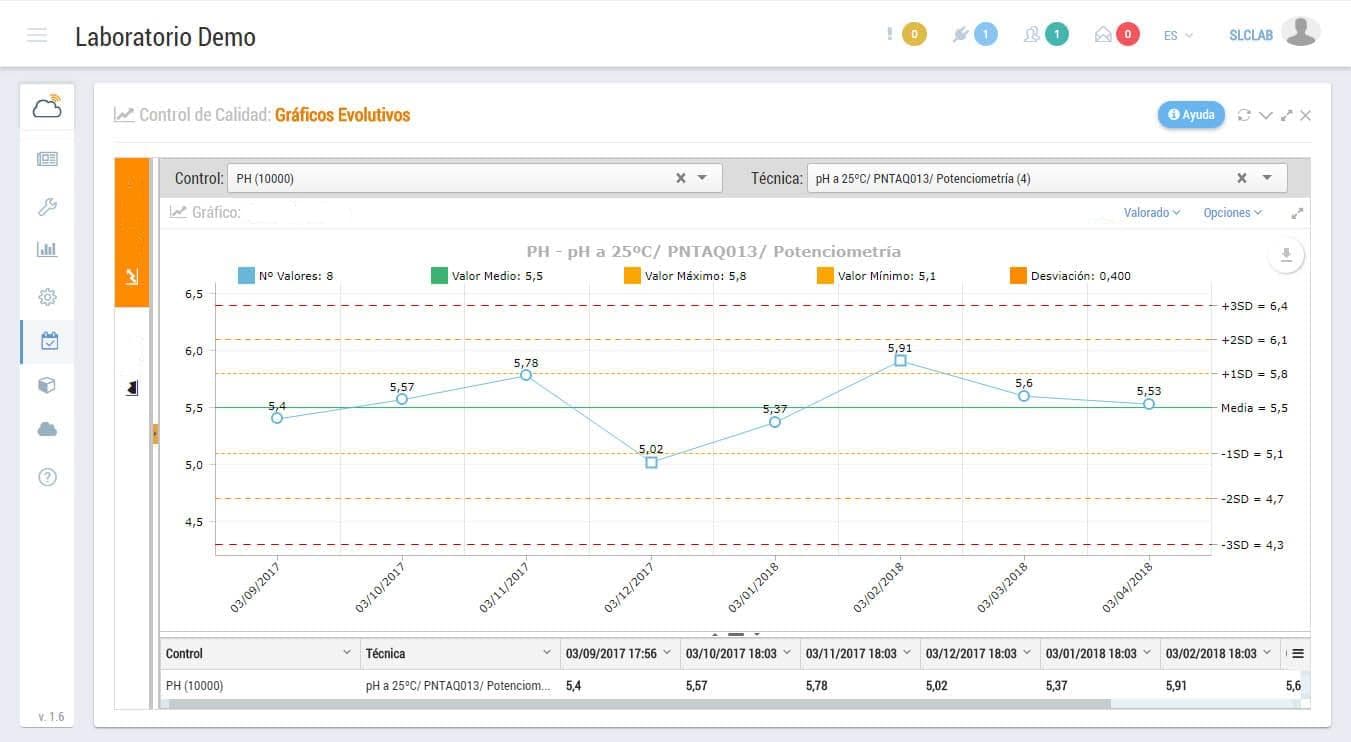1351x742 pixels.
Task: Select the dark tab icon on left strip
Action: (131, 387)
